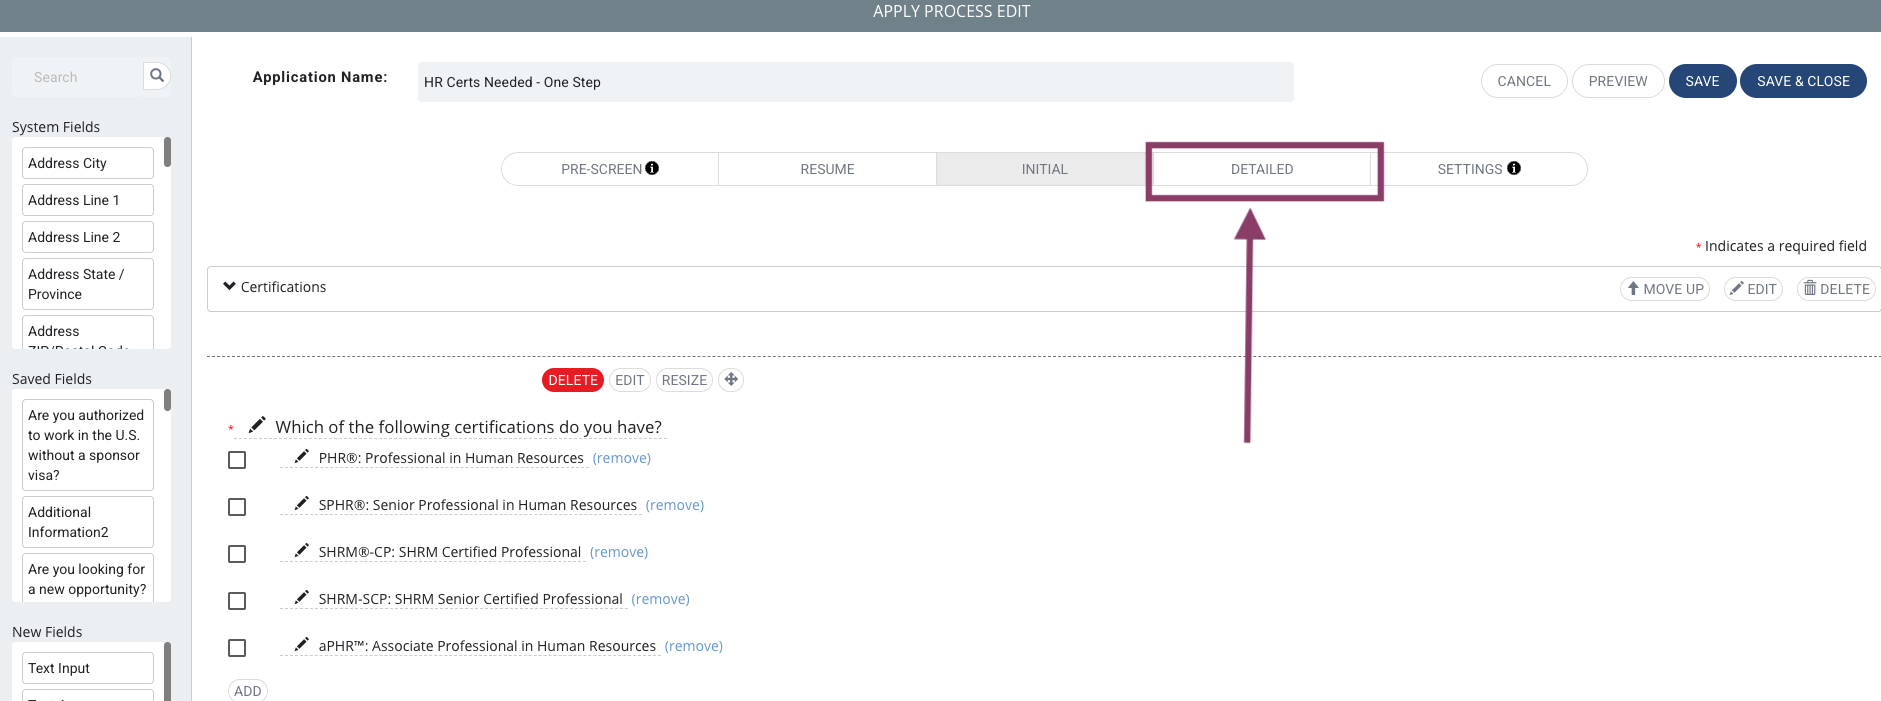Image resolution: width=1881 pixels, height=701 pixels.
Task: Click pencil icon for SHRM-SCP option
Action: [301, 598]
